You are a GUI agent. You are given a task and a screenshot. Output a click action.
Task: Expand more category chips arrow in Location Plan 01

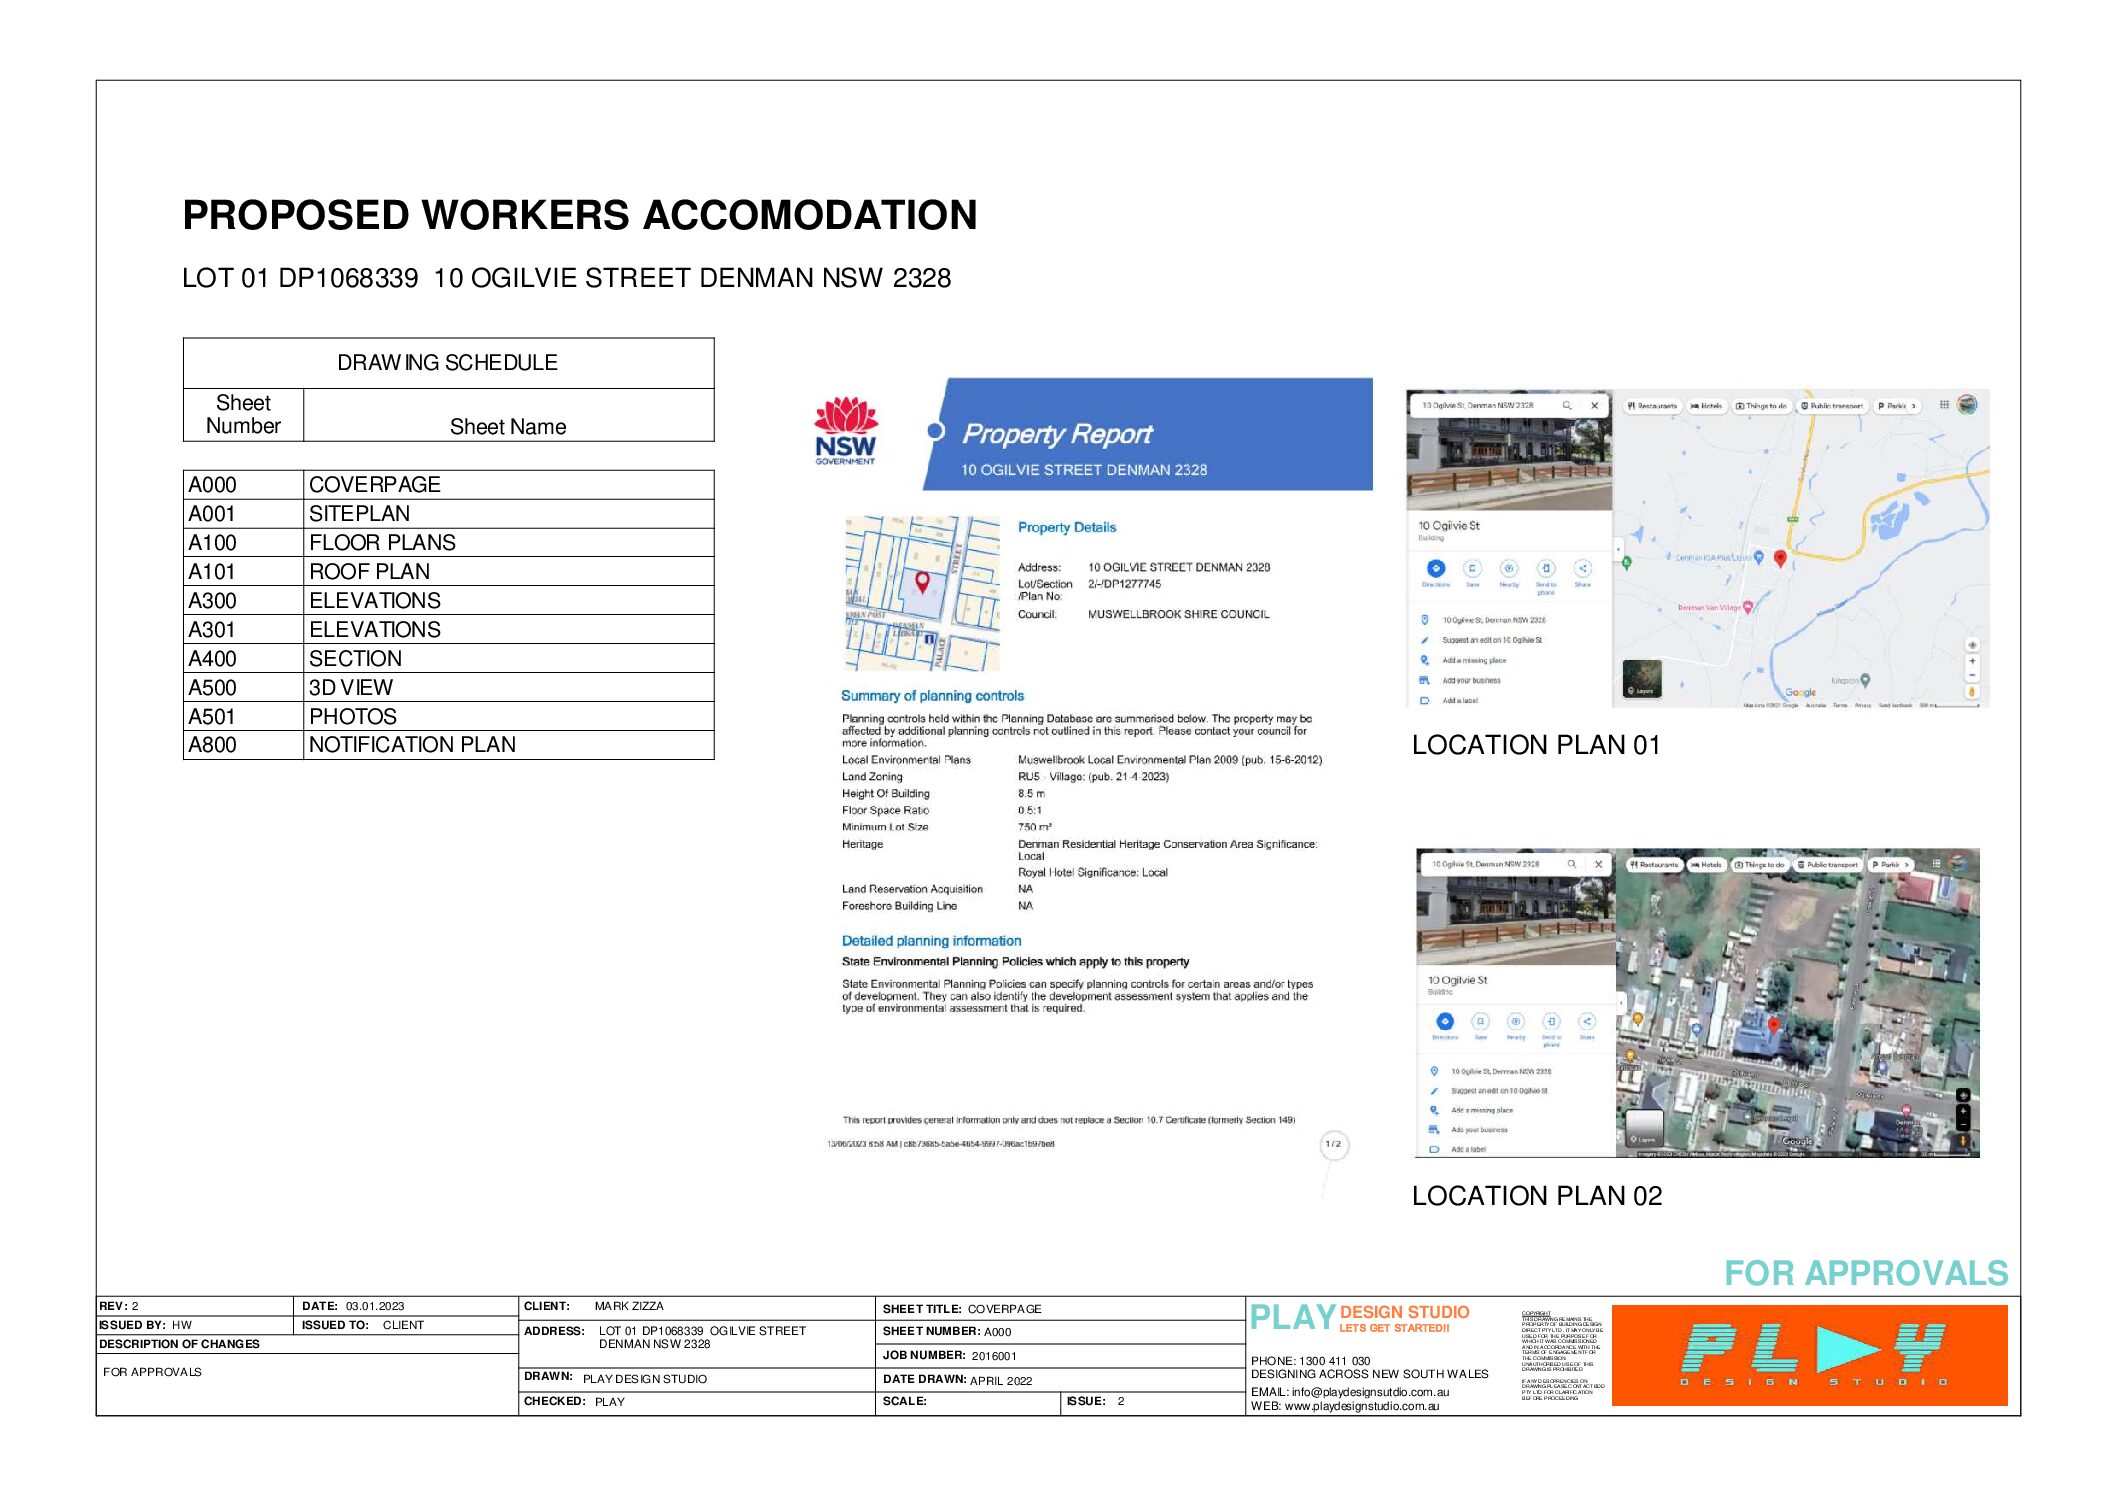[1913, 406]
